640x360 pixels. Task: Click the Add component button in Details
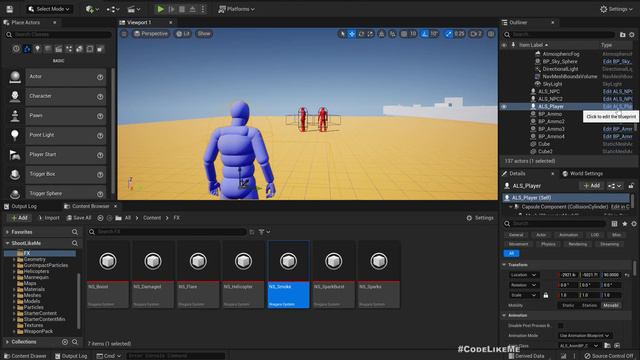point(591,186)
